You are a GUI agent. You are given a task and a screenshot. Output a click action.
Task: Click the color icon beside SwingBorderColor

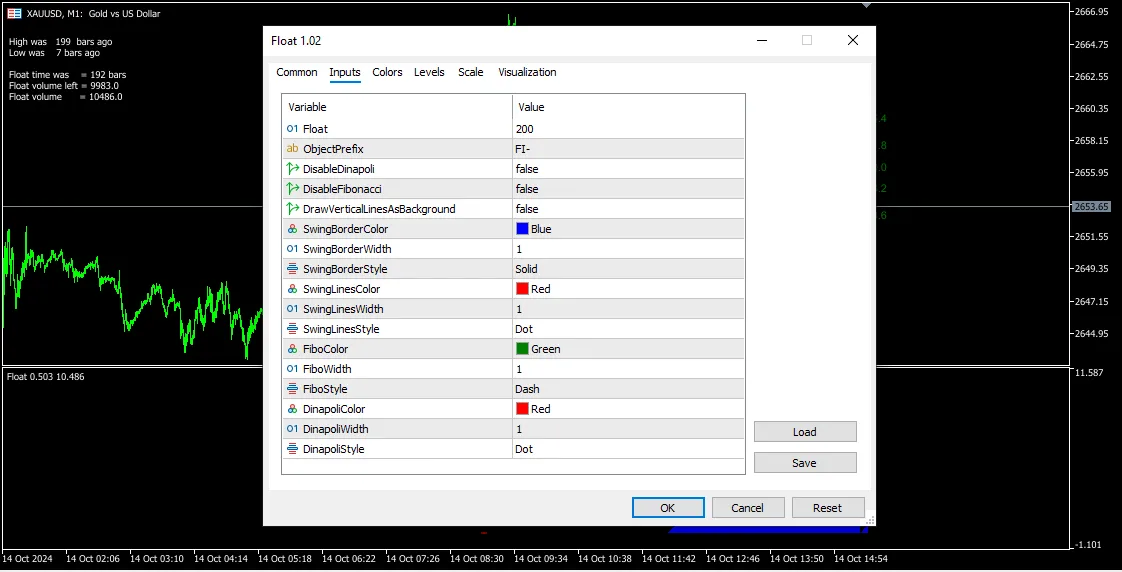click(292, 229)
